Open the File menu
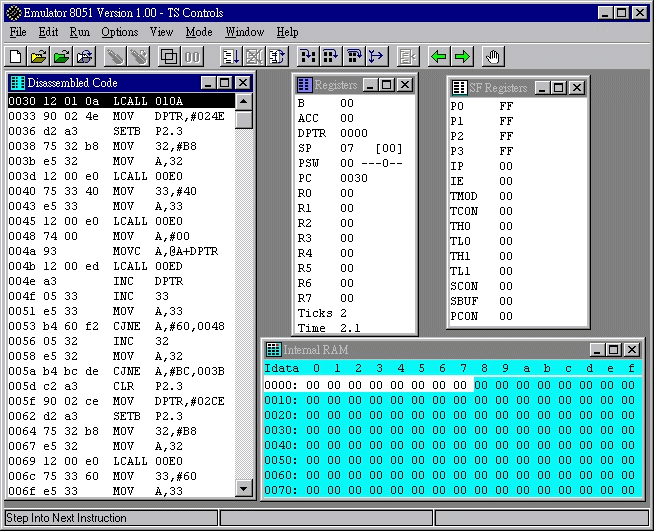Viewport: 654px width, 531px height. click(18, 32)
